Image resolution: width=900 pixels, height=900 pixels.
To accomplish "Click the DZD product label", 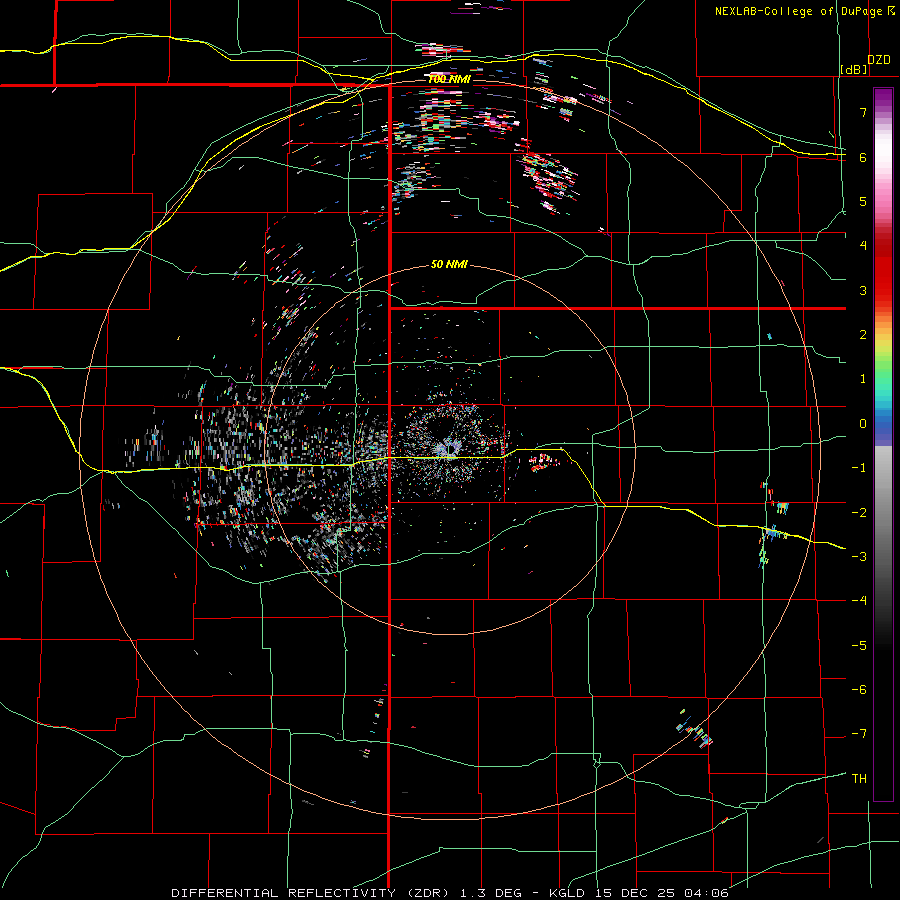I will tap(879, 60).
